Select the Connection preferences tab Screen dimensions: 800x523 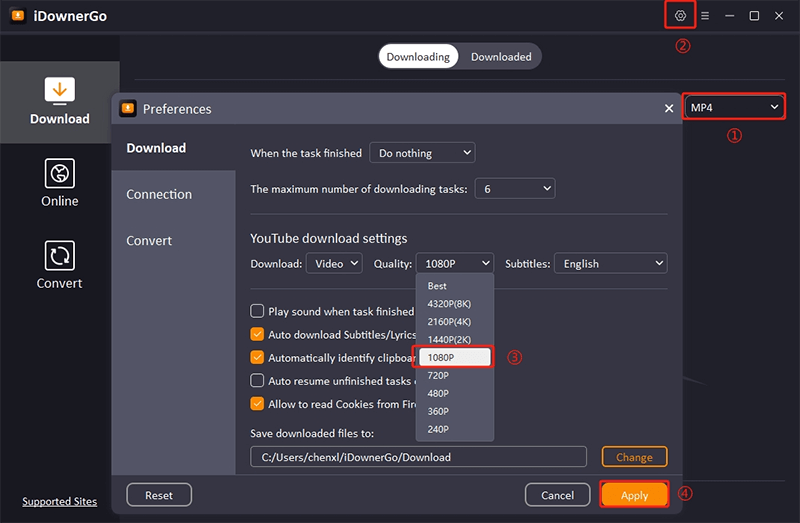[159, 194]
